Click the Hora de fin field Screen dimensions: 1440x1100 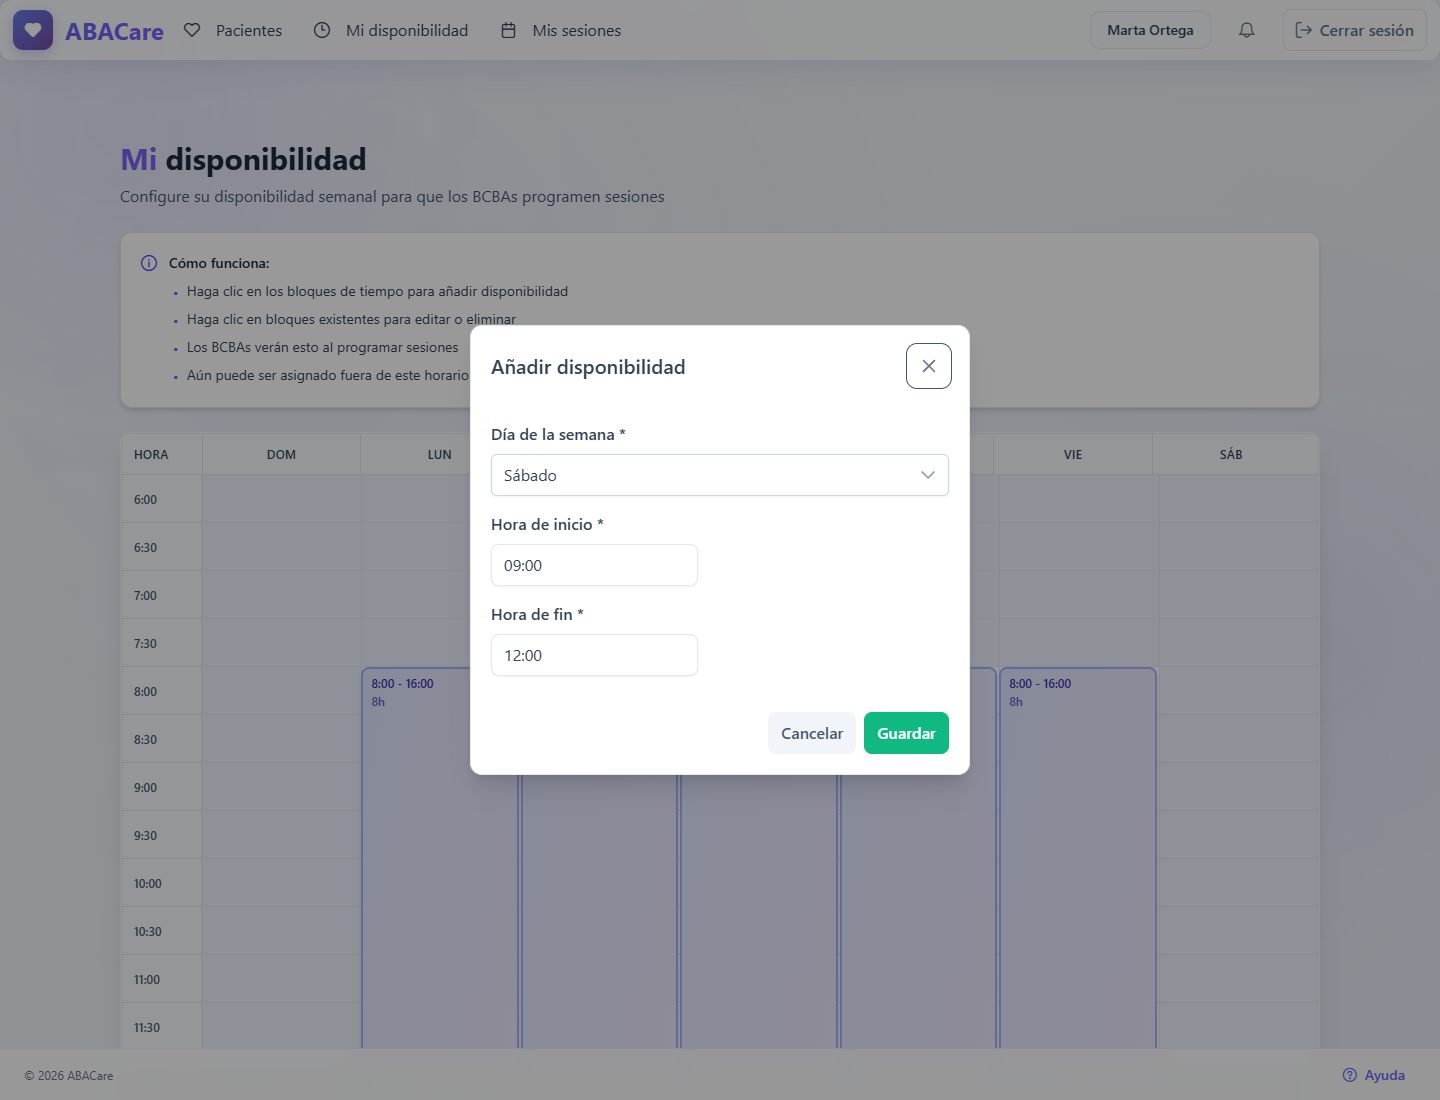(x=594, y=655)
